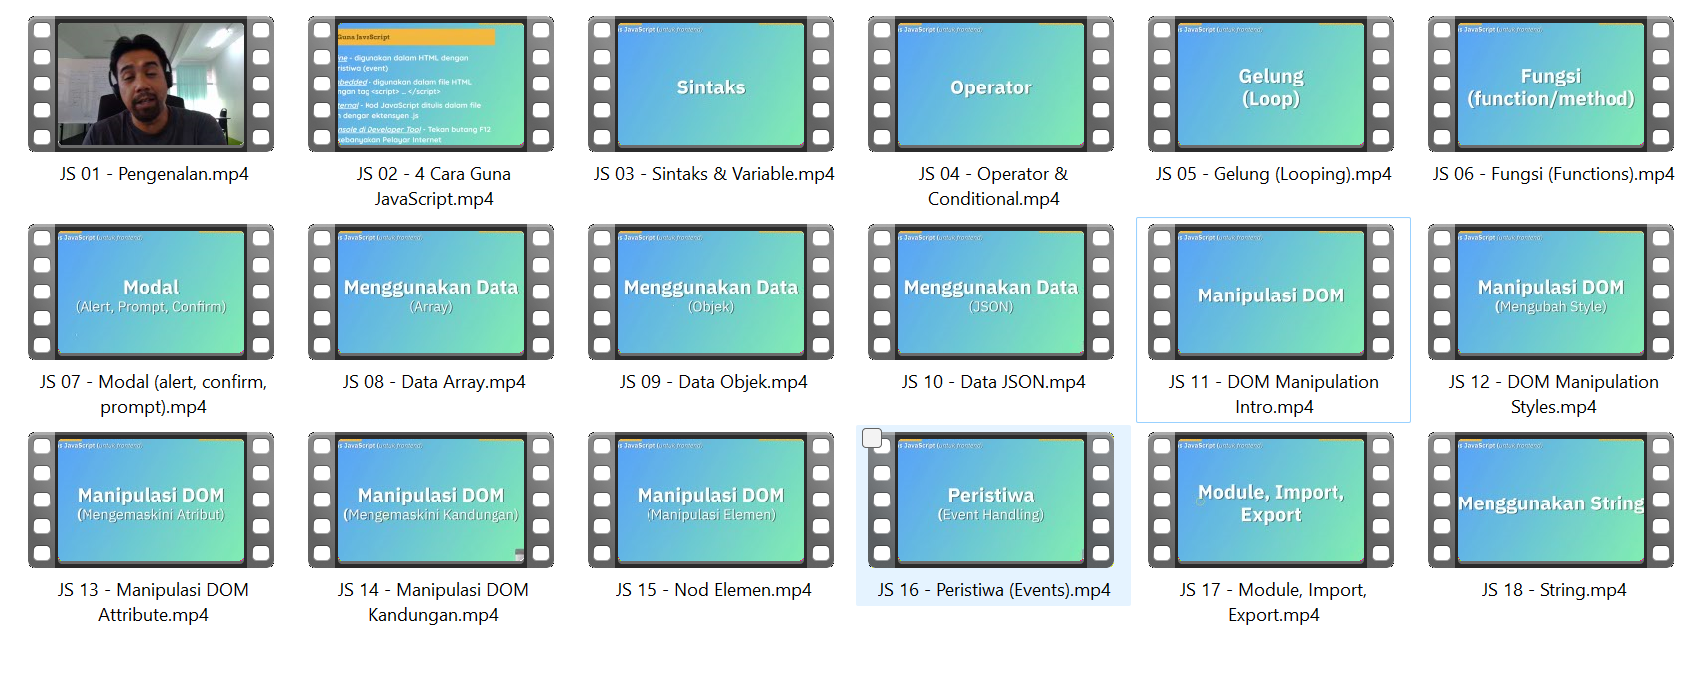The height and width of the screenshot is (677, 1698).
Task: Click file name JS 15 - Nod Elemen.mp4
Action: click(x=714, y=590)
